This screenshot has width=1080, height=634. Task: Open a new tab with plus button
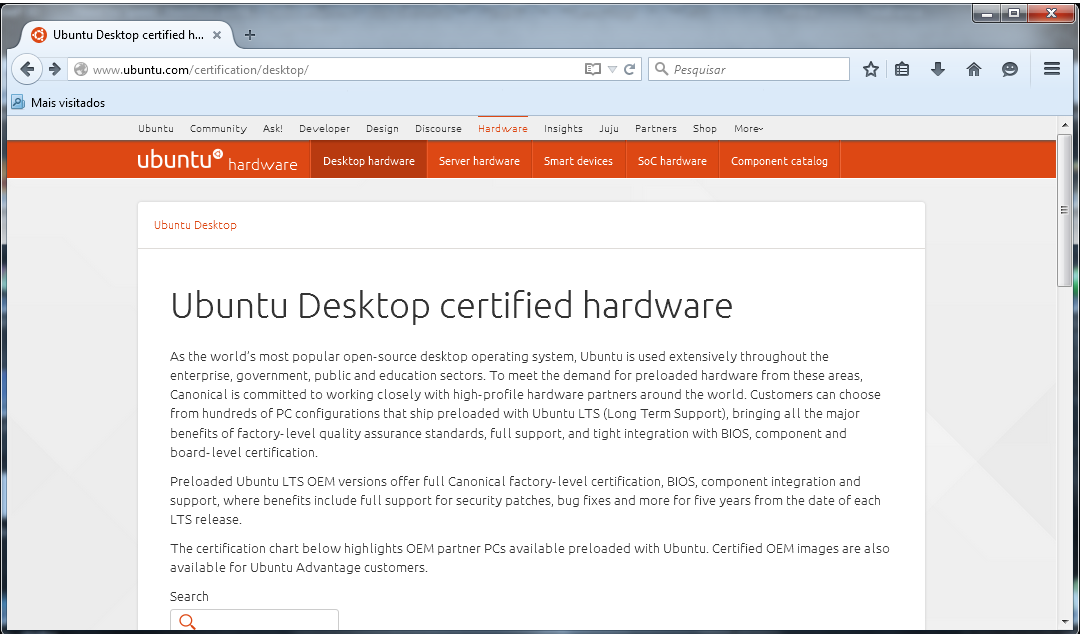point(250,35)
